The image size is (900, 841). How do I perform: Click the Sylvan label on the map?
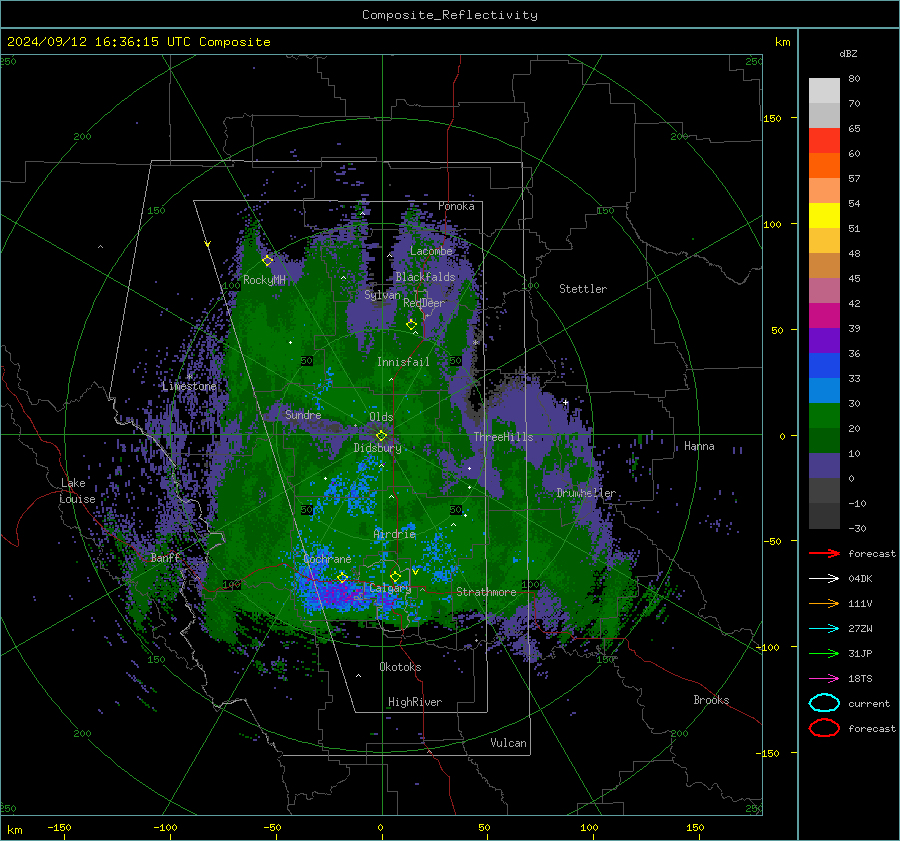tap(382, 295)
